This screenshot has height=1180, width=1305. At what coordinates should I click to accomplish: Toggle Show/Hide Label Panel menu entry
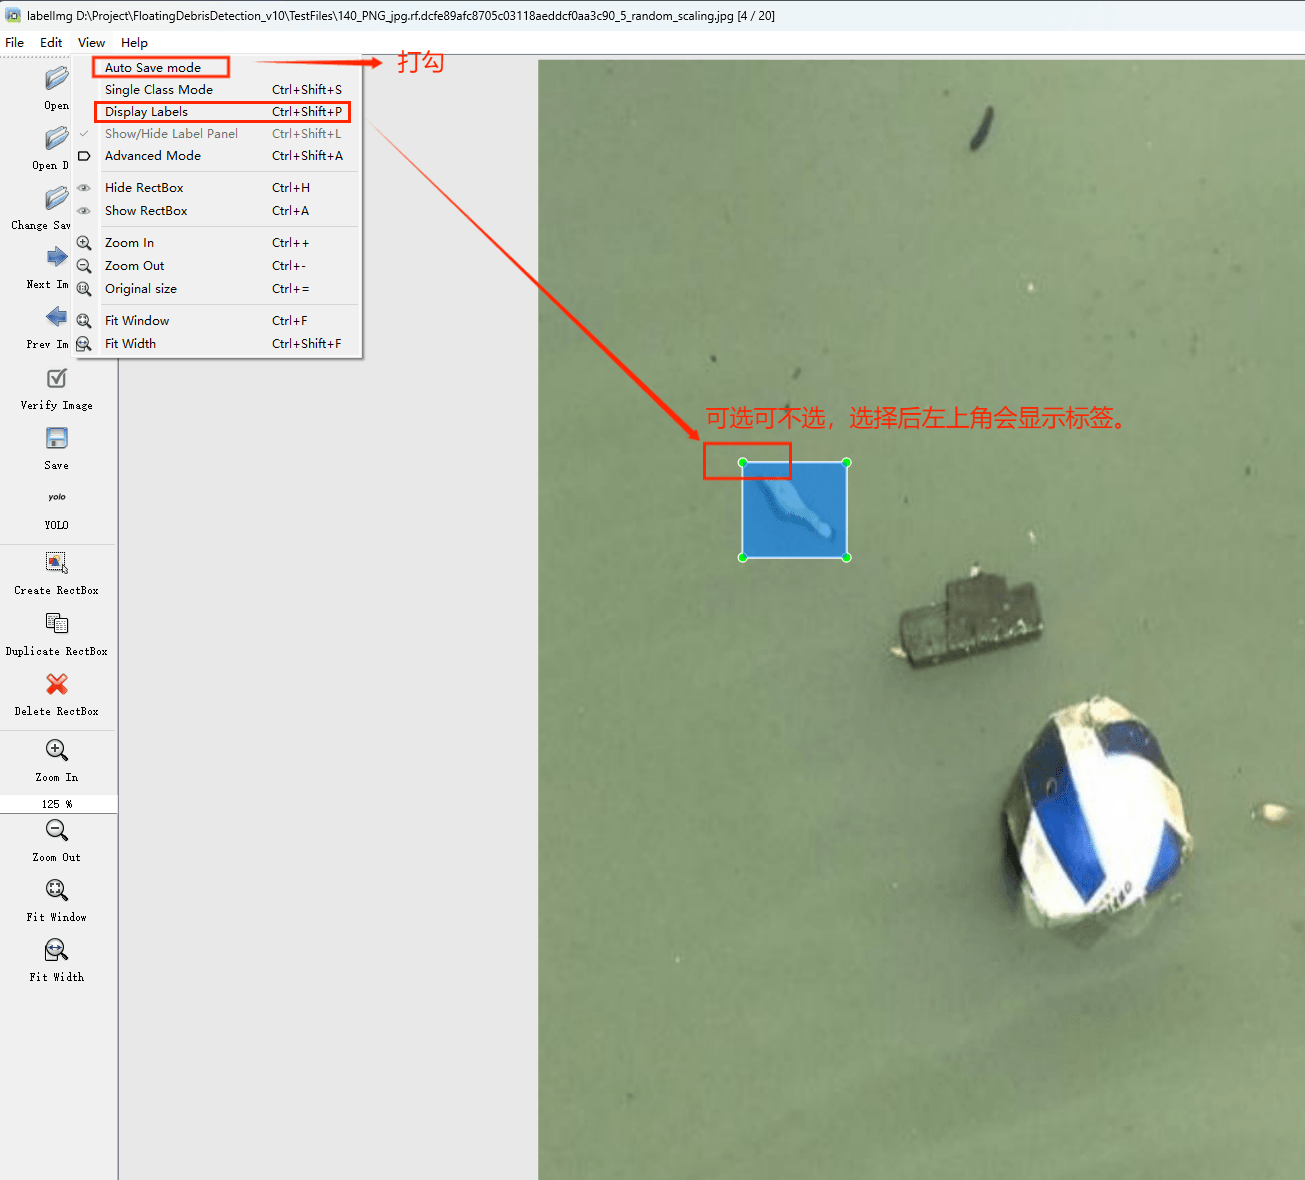(x=218, y=134)
